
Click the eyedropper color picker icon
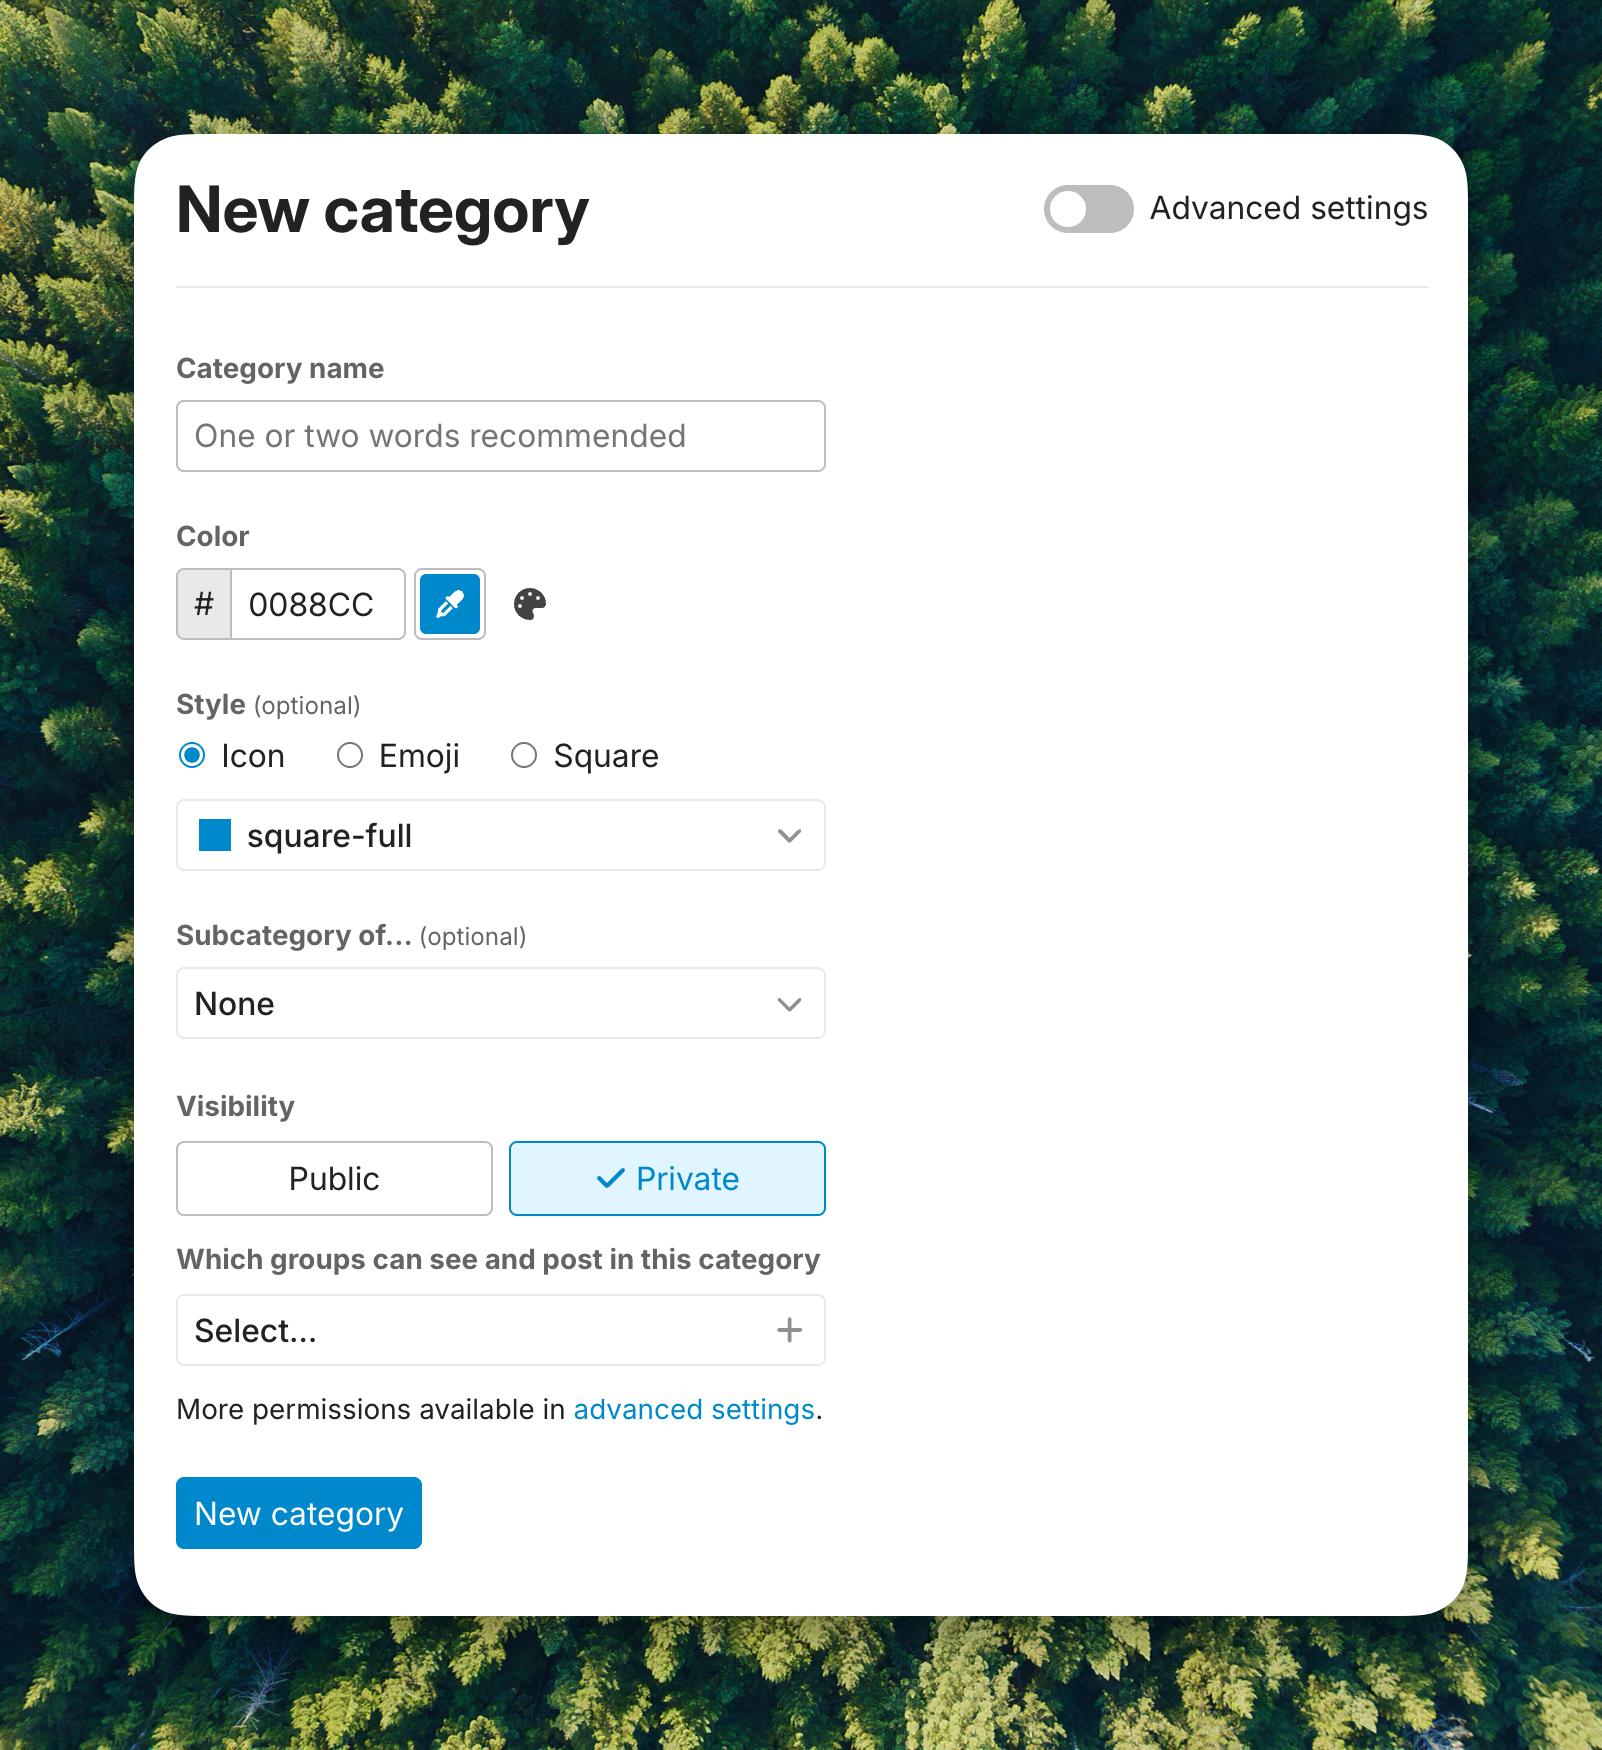click(450, 604)
